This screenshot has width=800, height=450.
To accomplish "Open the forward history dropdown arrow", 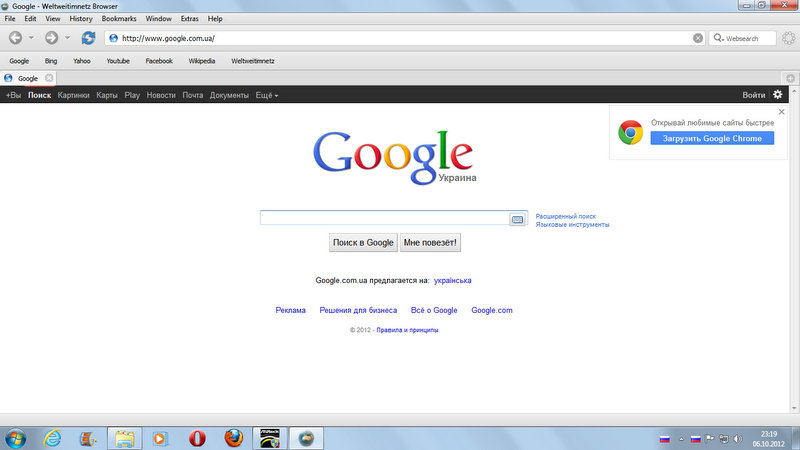I will (67, 38).
